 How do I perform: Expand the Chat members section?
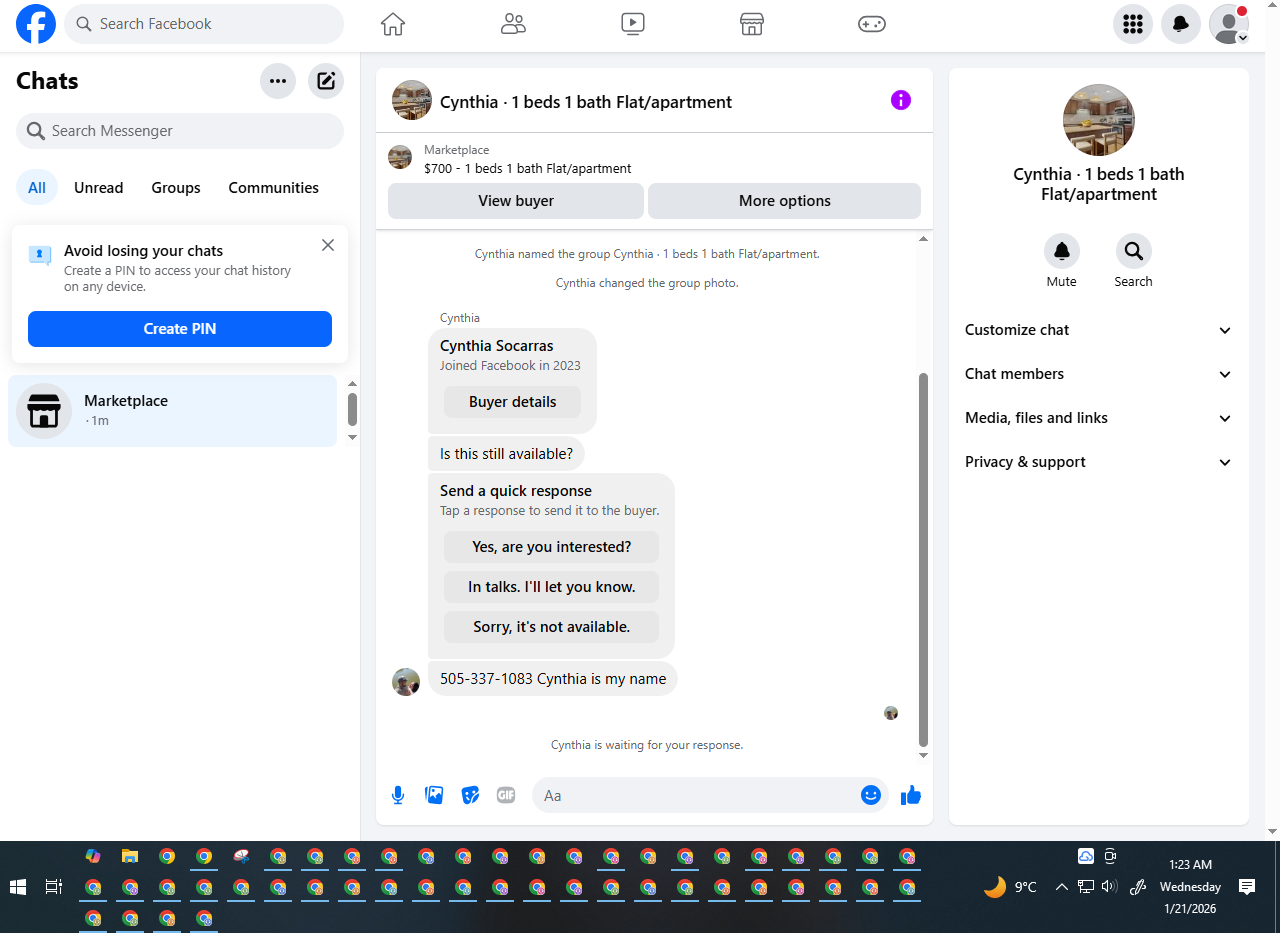click(1099, 374)
